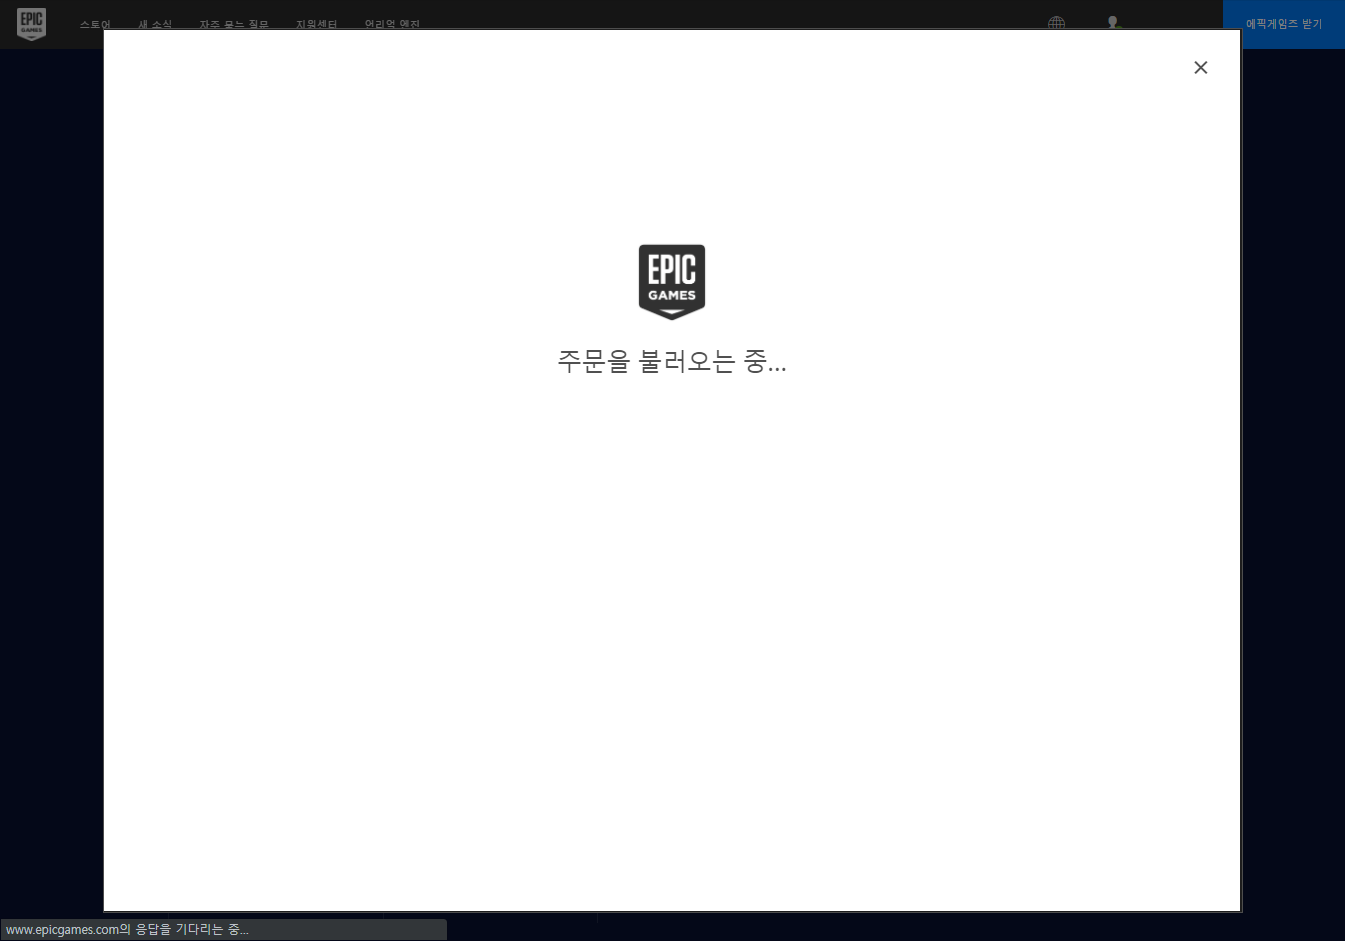Open the 언리얼 엔진 menu item

(392, 24)
